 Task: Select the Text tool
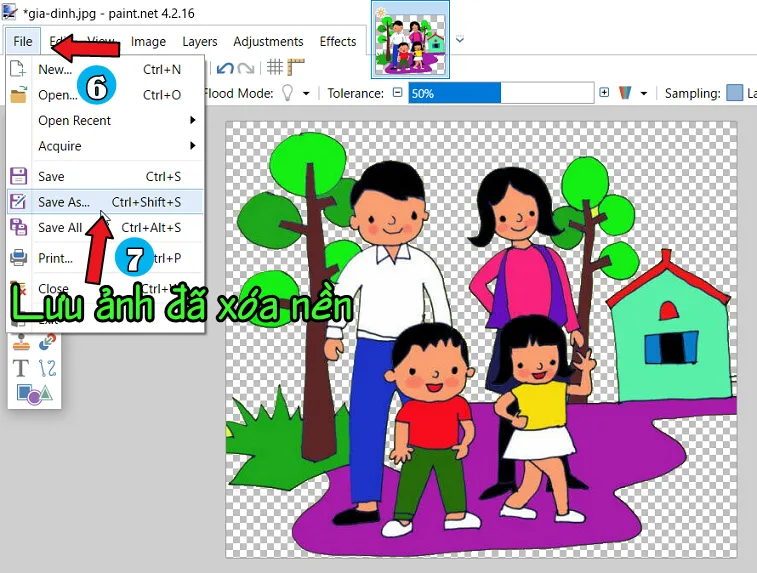(x=21, y=368)
